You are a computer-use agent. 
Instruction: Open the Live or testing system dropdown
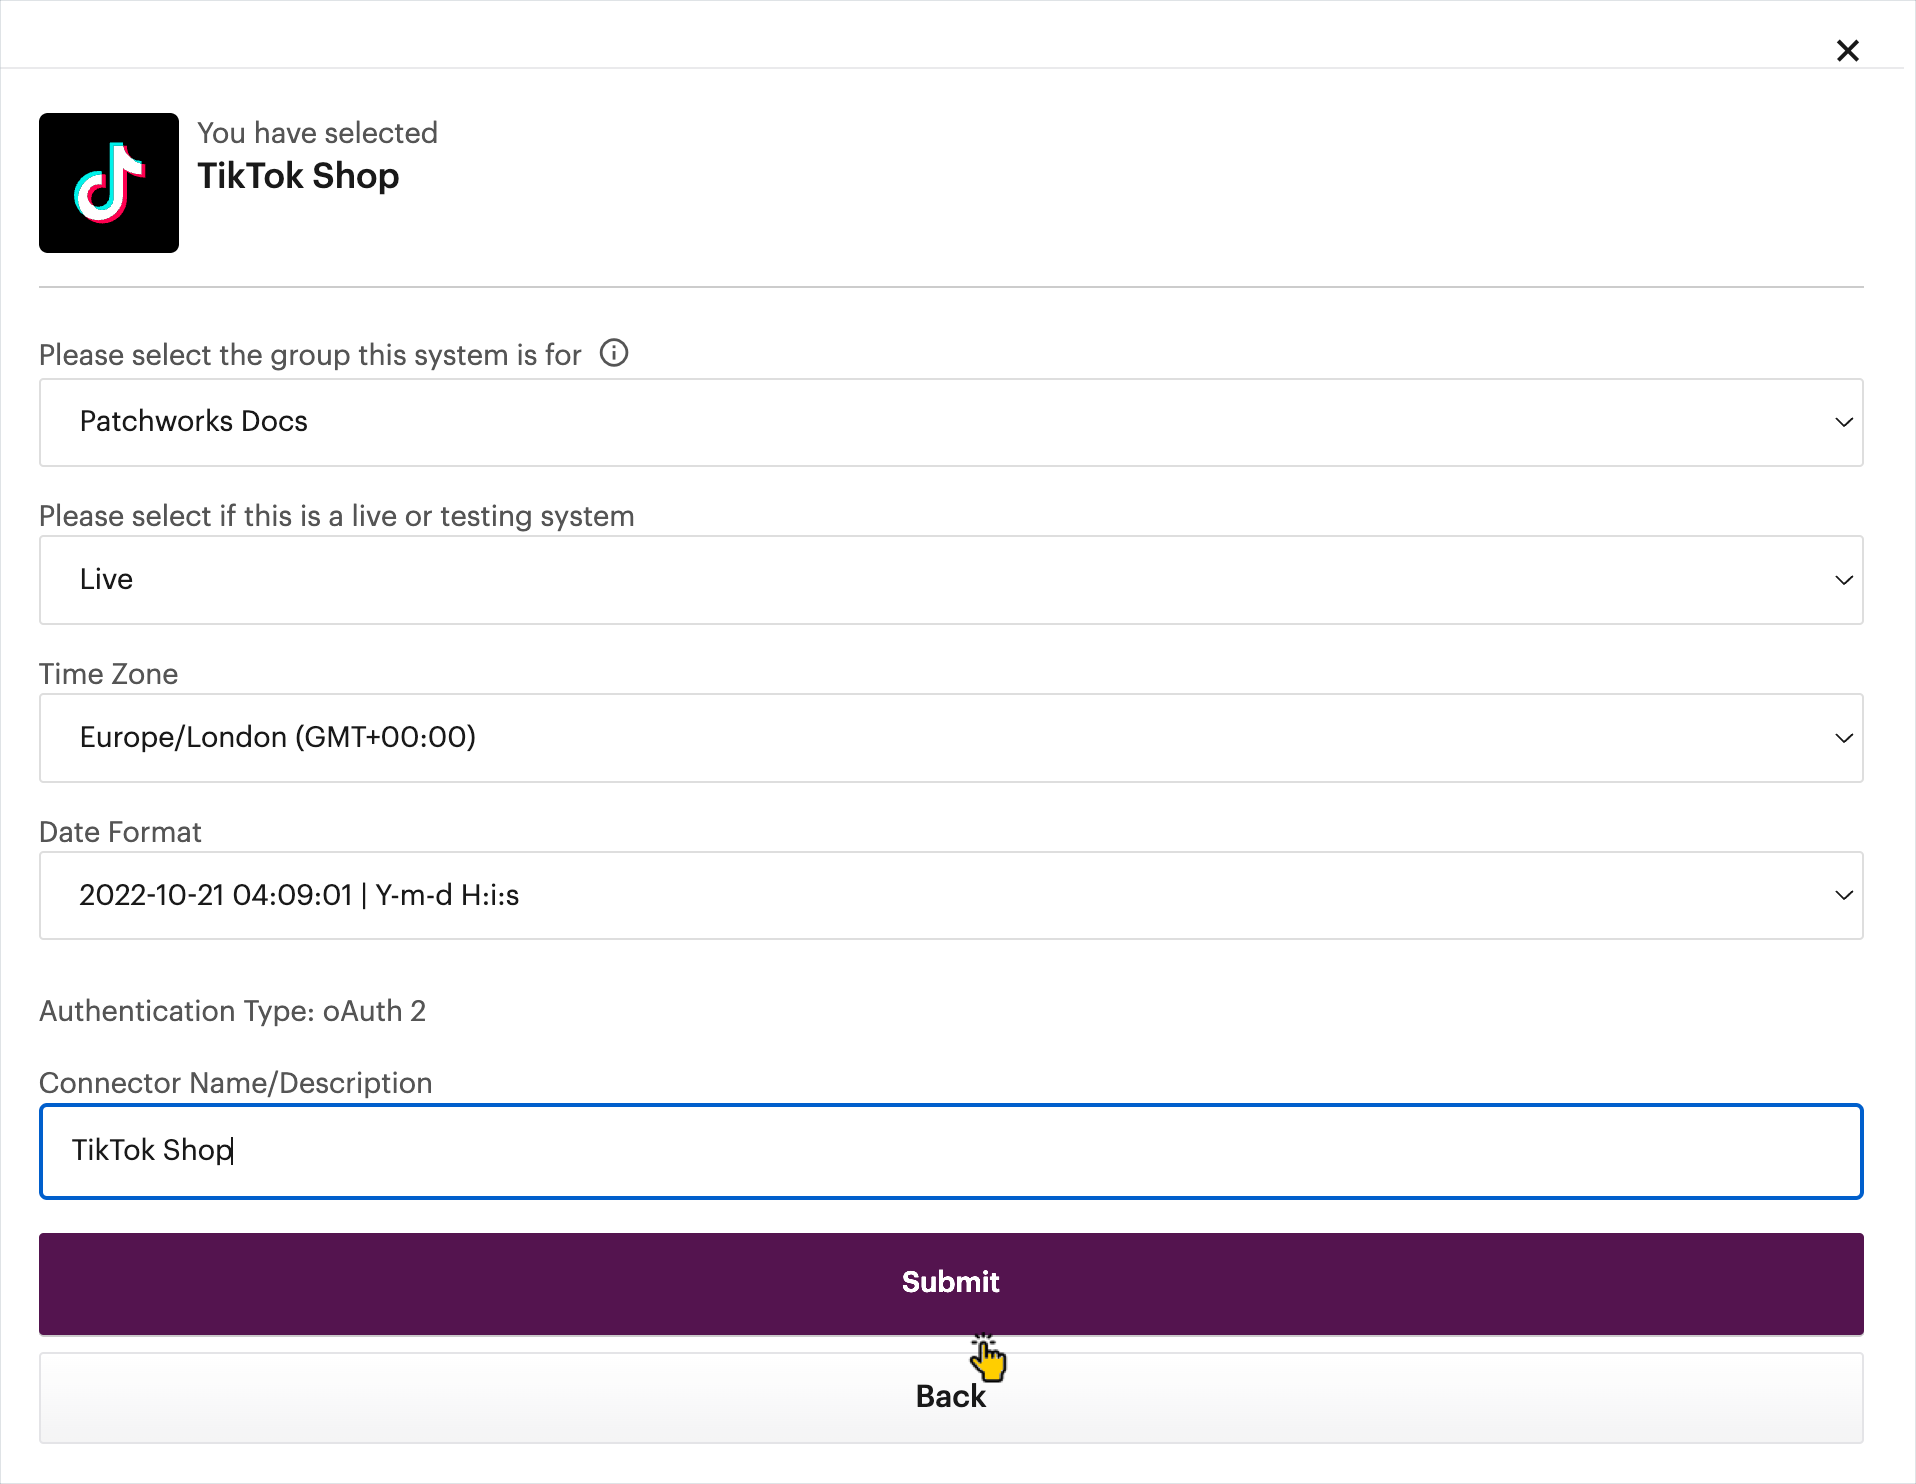(950, 580)
